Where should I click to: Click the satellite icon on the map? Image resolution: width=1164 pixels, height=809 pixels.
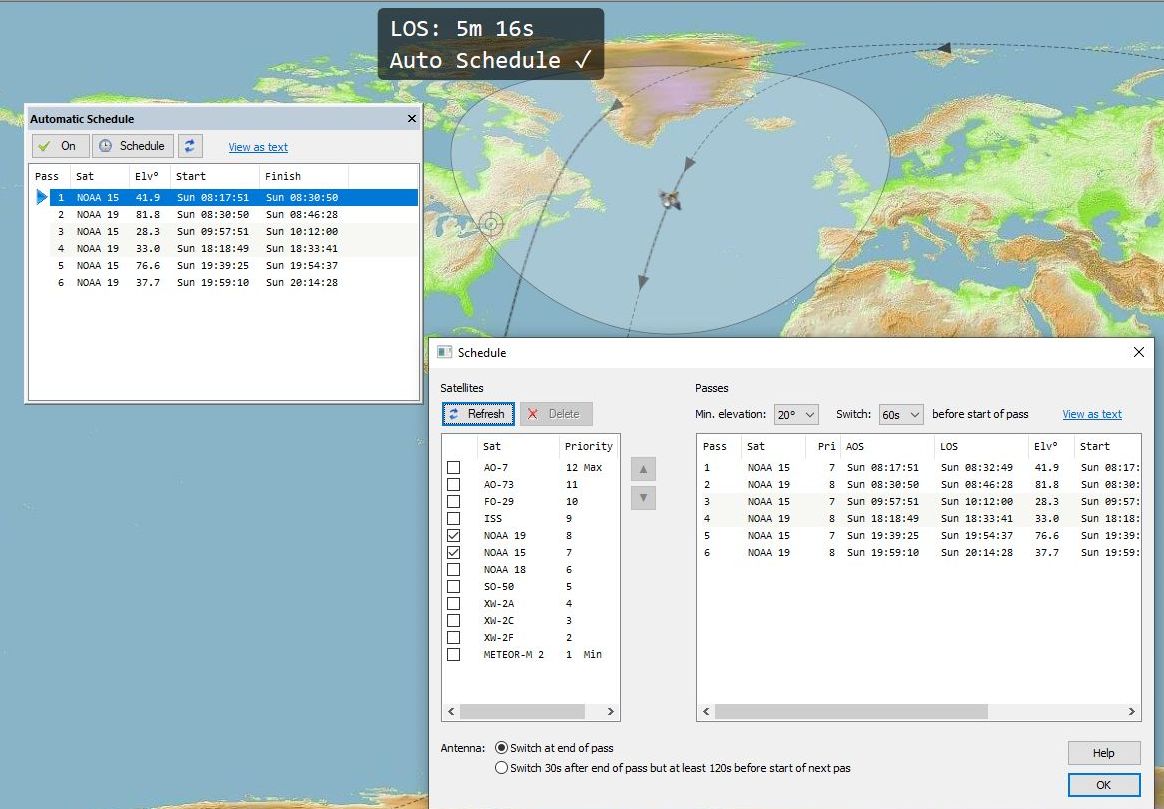[671, 199]
